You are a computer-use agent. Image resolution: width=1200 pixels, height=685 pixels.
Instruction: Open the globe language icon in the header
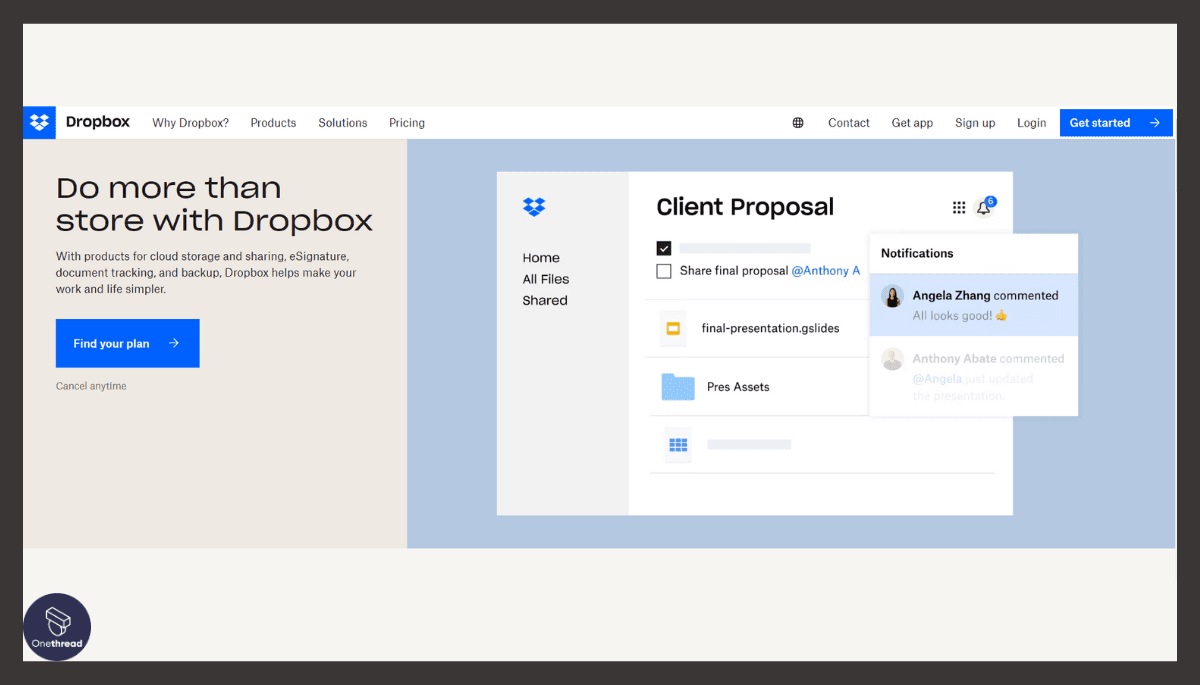pos(797,122)
